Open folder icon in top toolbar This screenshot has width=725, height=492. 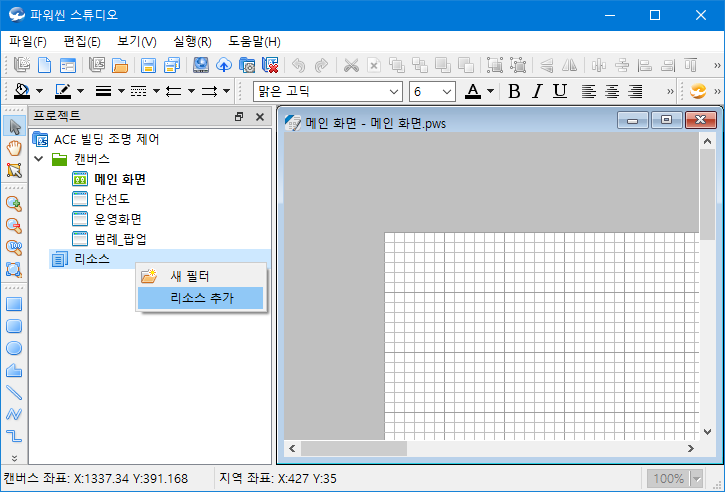coord(120,66)
